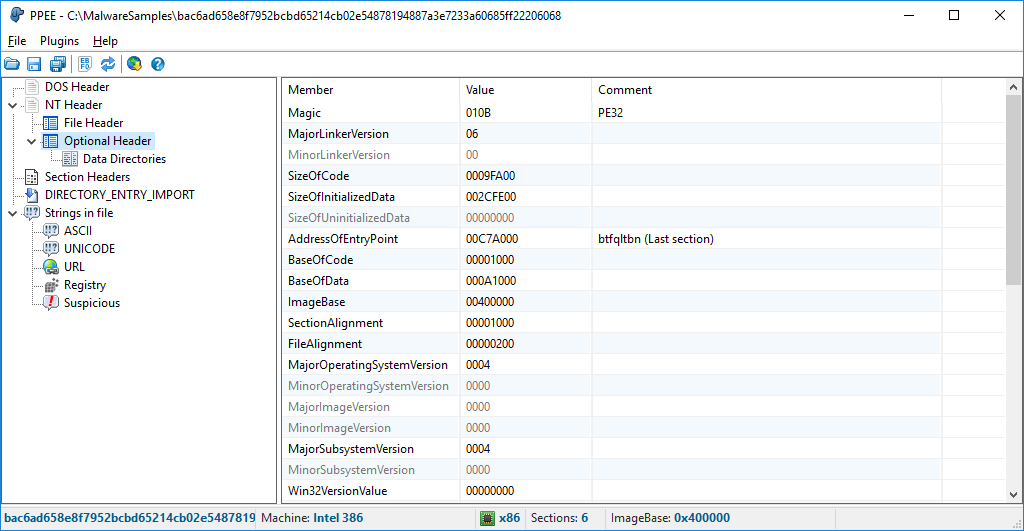The width and height of the screenshot is (1024, 531).
Task: Click the Save all toolbar icon
Action: (x=57, y=64)
